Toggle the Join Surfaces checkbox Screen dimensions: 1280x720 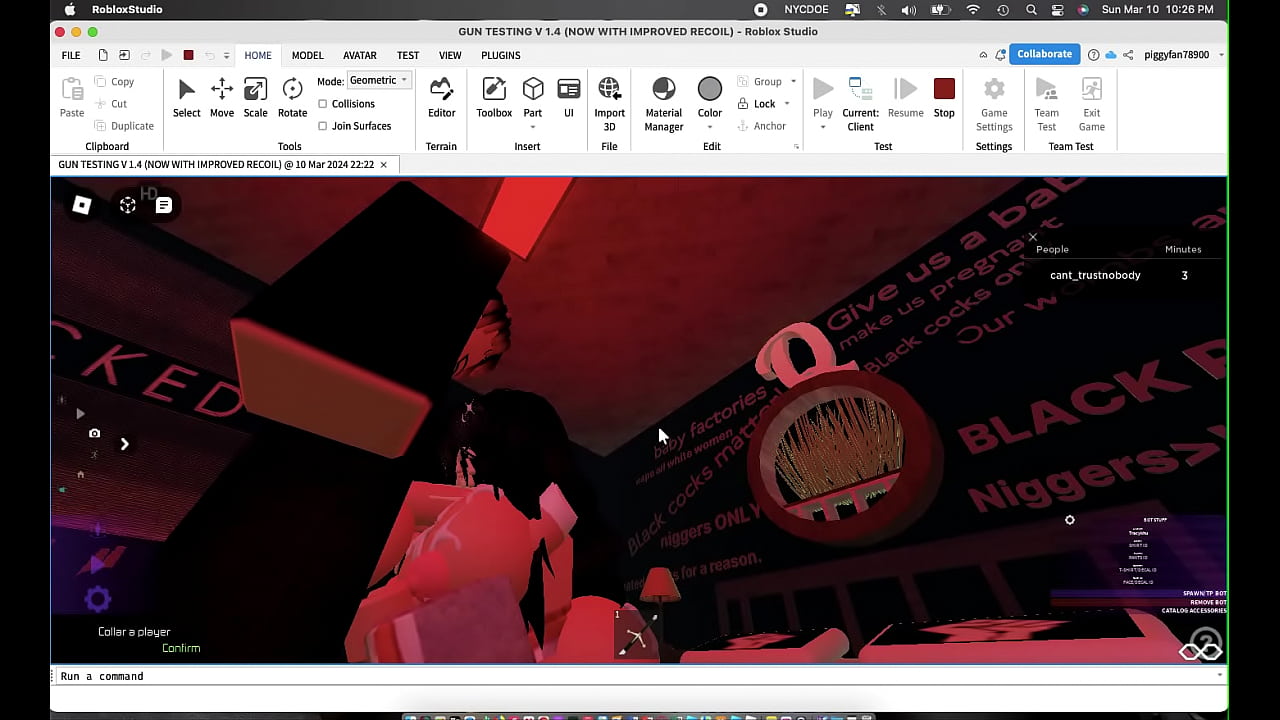tap(323, 126)
